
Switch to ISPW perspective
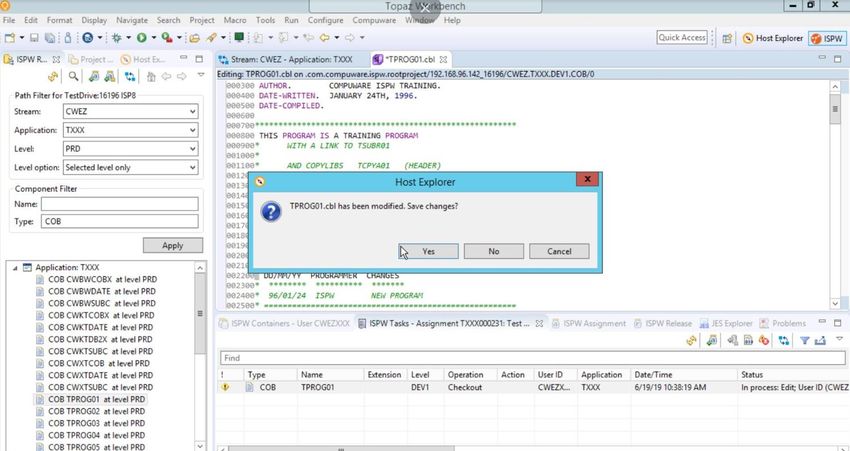click(827, 38)
